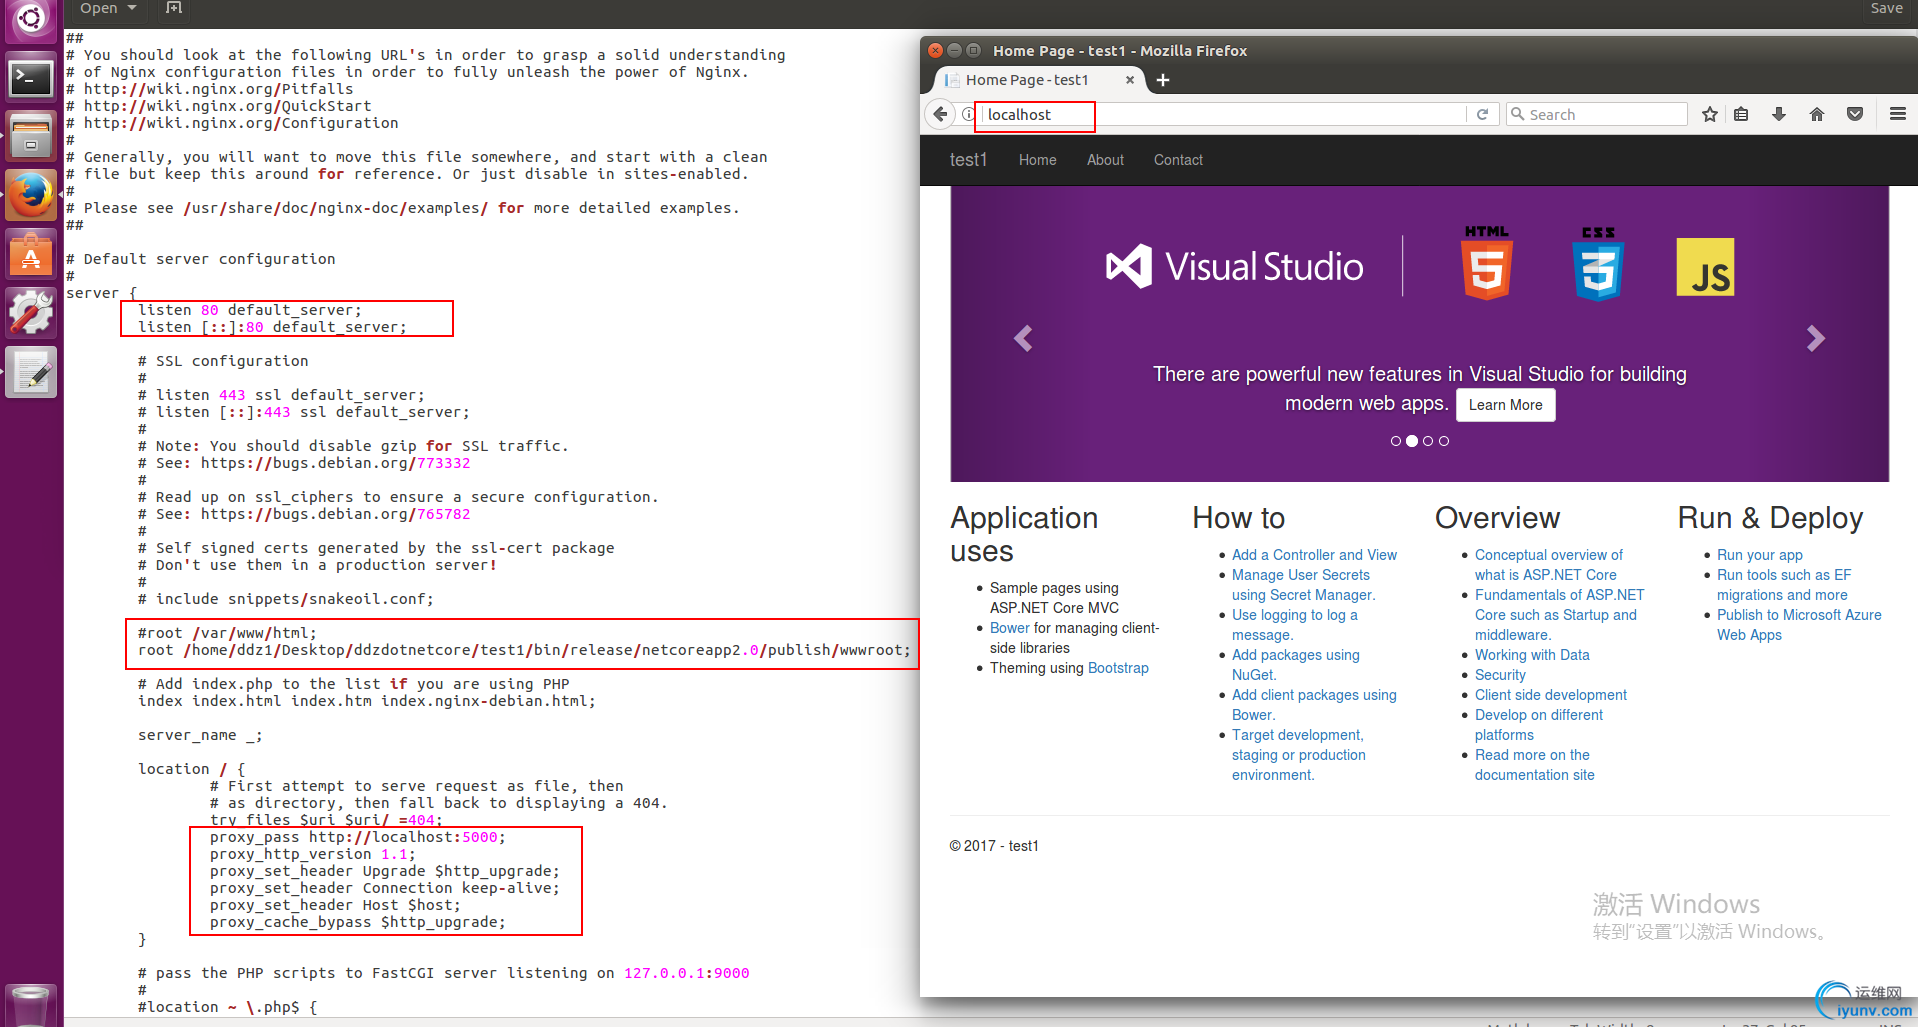Click the Firefox dock icon
1918x1027 pixels.
(31, 196)
